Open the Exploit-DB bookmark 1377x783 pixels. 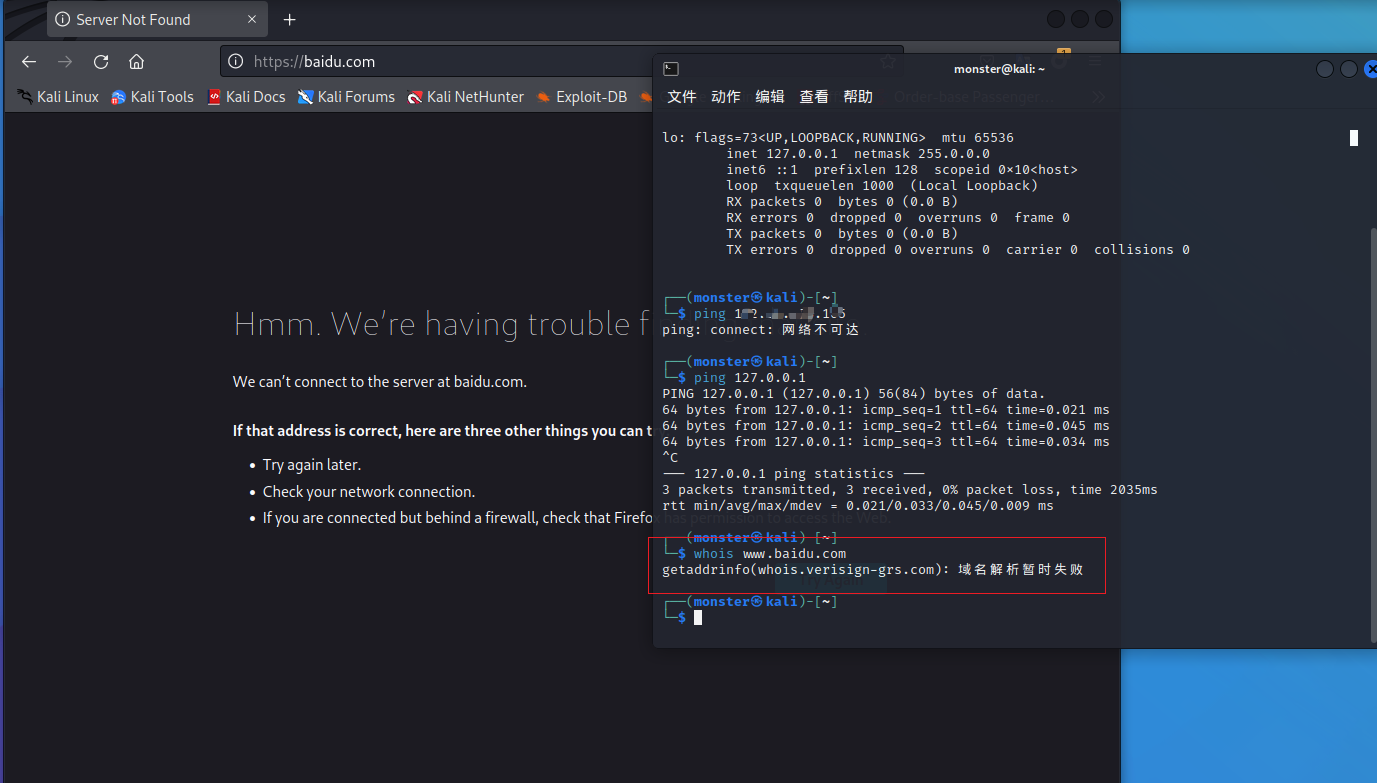[x=581, y=97]
